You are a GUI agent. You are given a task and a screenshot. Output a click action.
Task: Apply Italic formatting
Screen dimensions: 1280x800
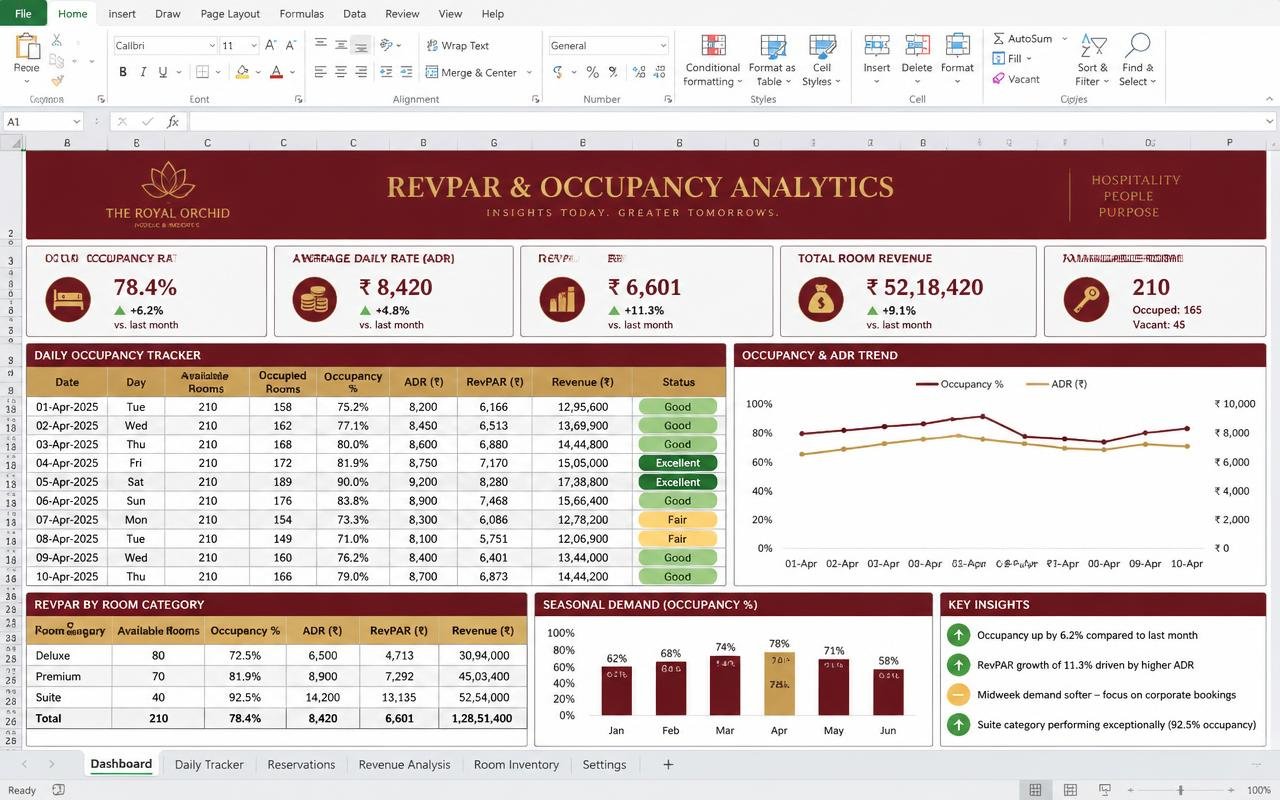[x=143, y=72]
